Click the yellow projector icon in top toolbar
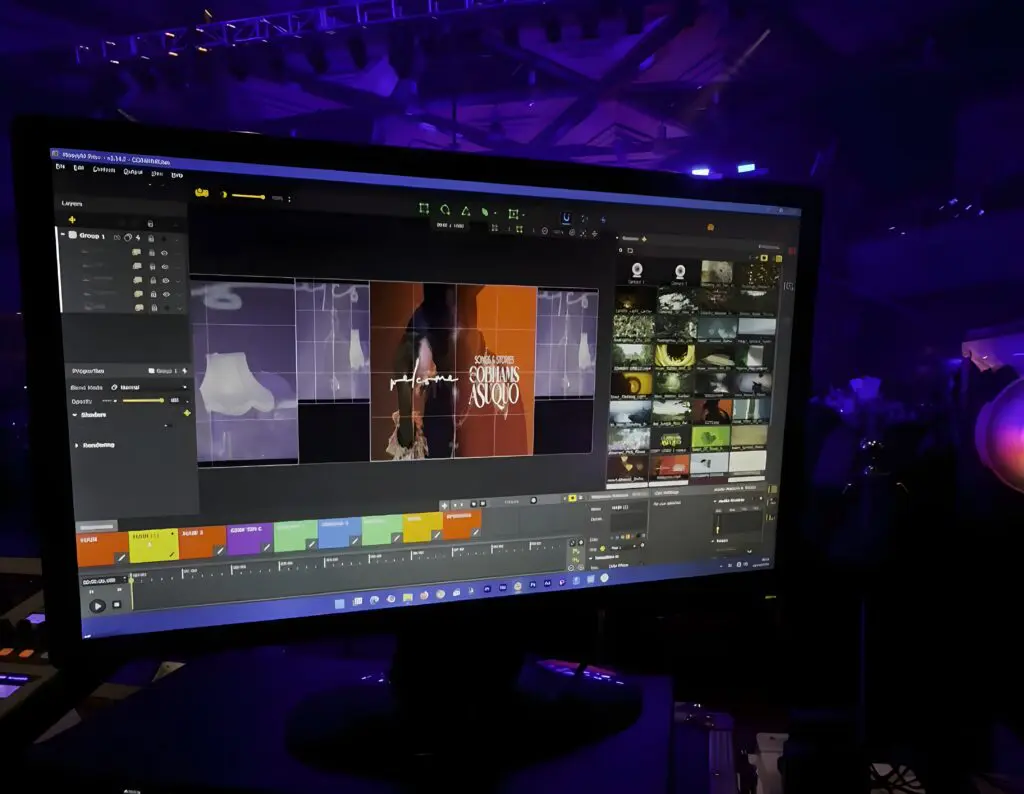This screenshot has width=1024, height=794. pos(202,193)
